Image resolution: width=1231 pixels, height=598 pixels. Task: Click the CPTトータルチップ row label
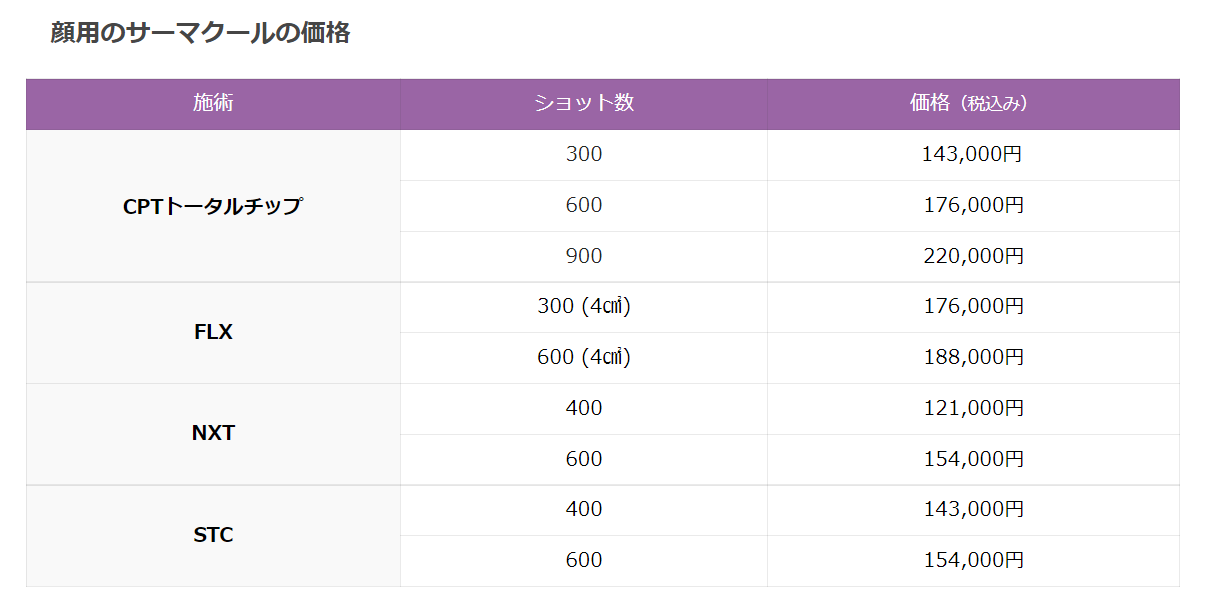(x=213, y=206)
